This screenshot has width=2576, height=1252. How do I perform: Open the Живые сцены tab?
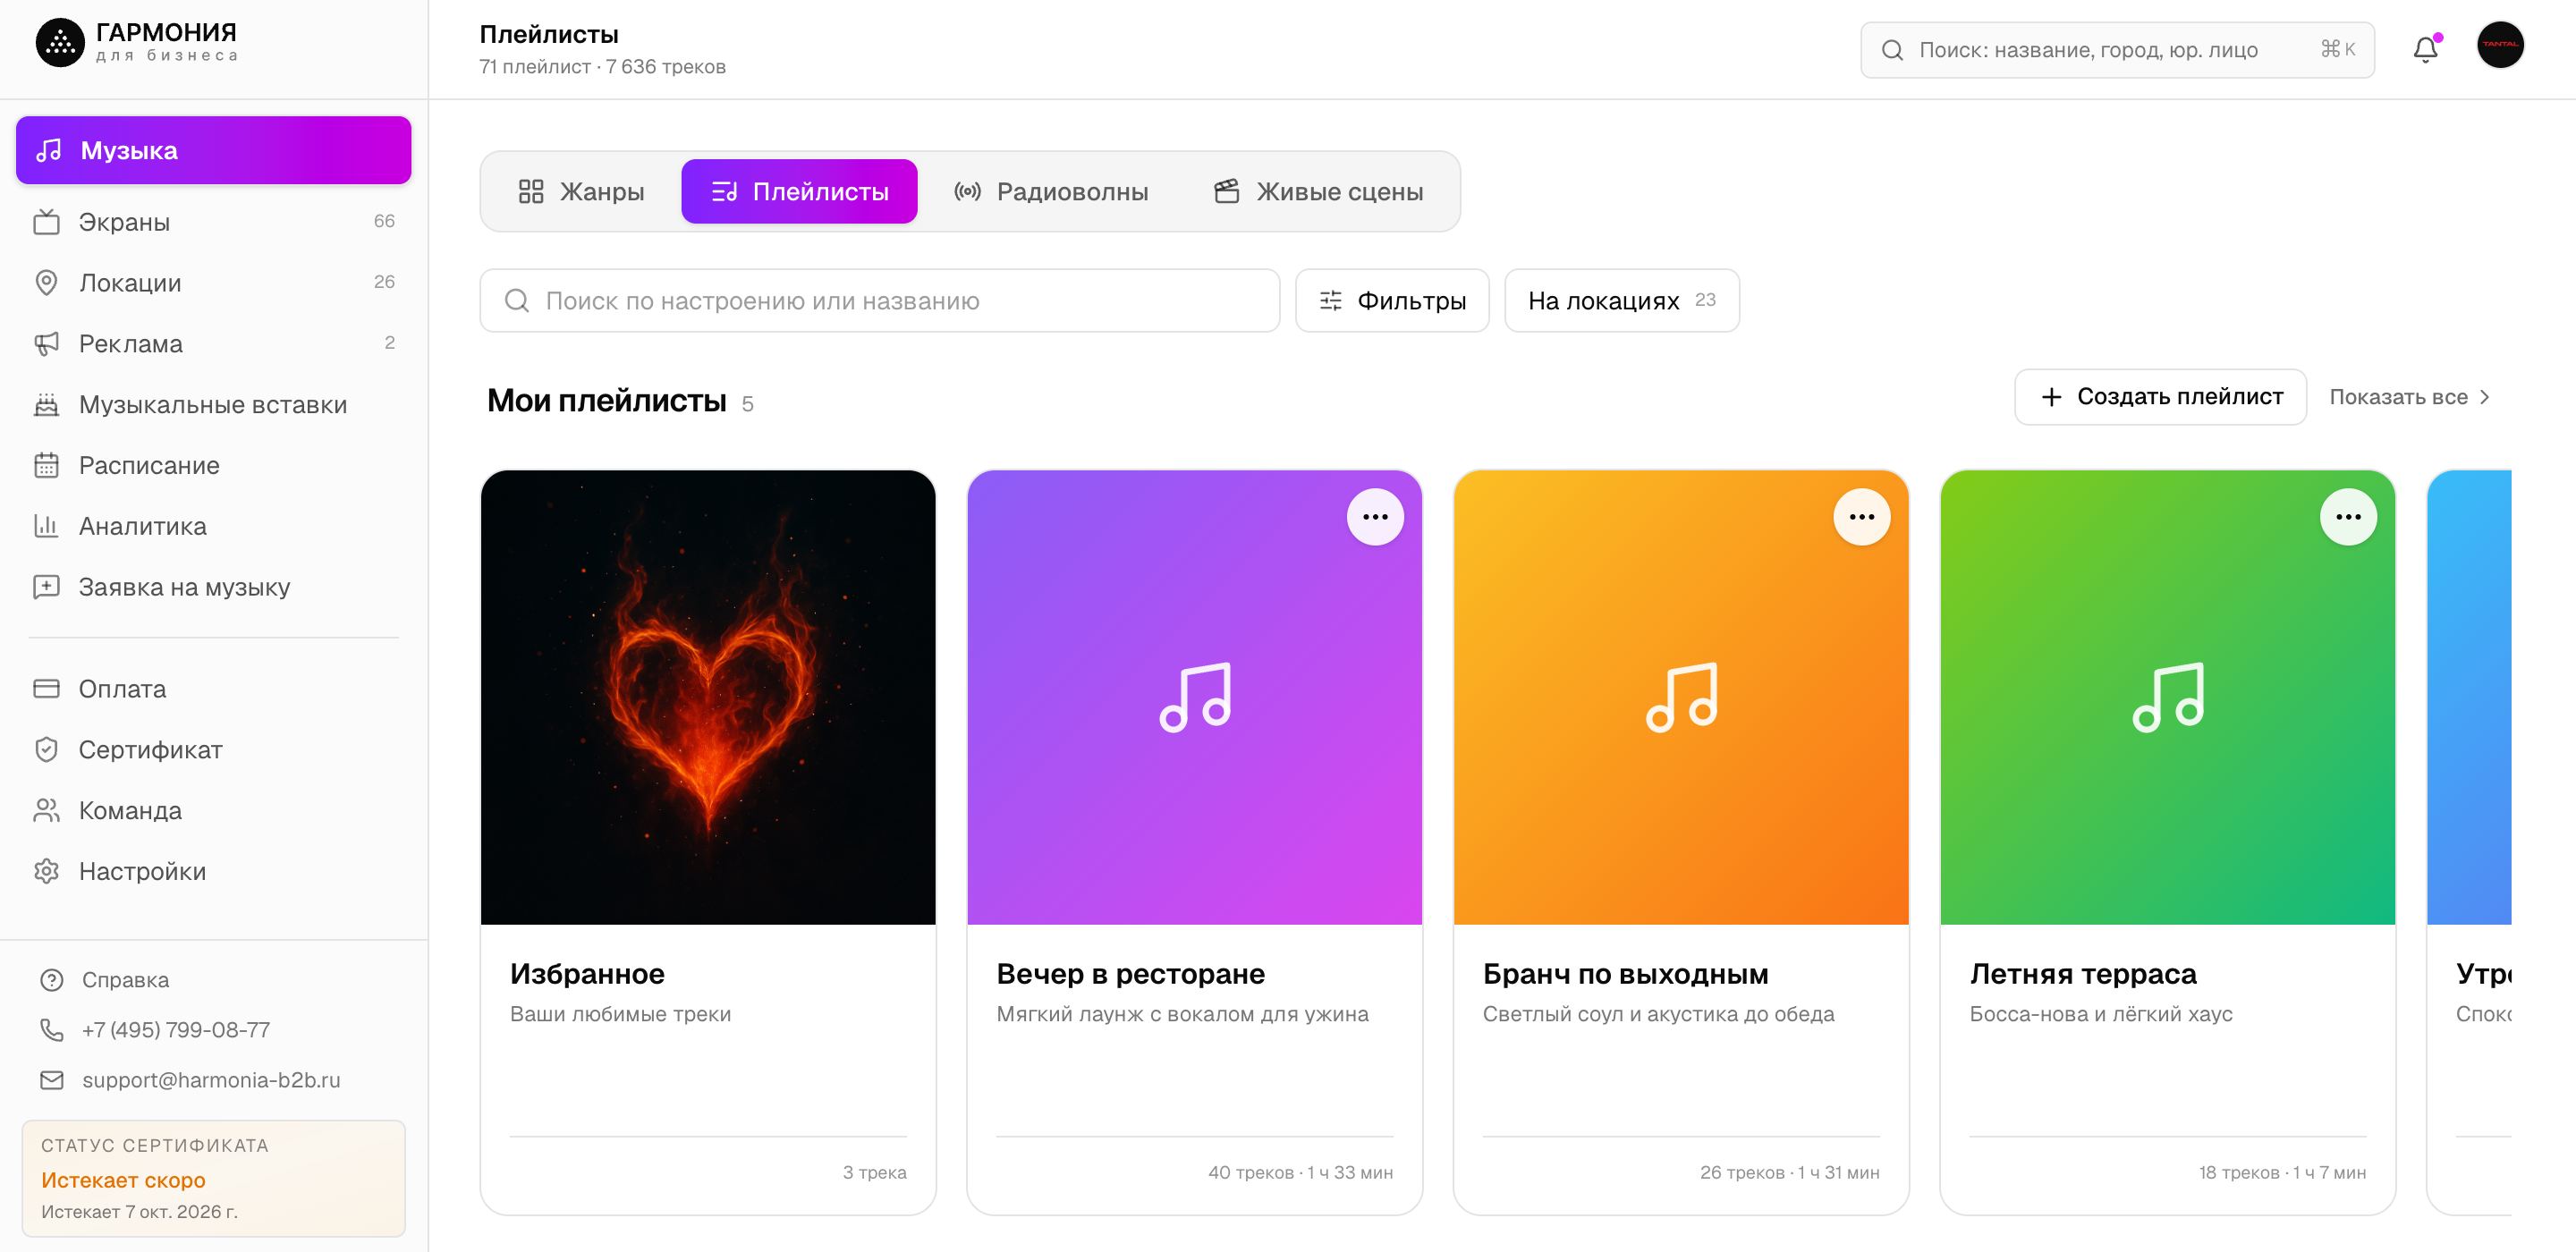(1318, 191)
